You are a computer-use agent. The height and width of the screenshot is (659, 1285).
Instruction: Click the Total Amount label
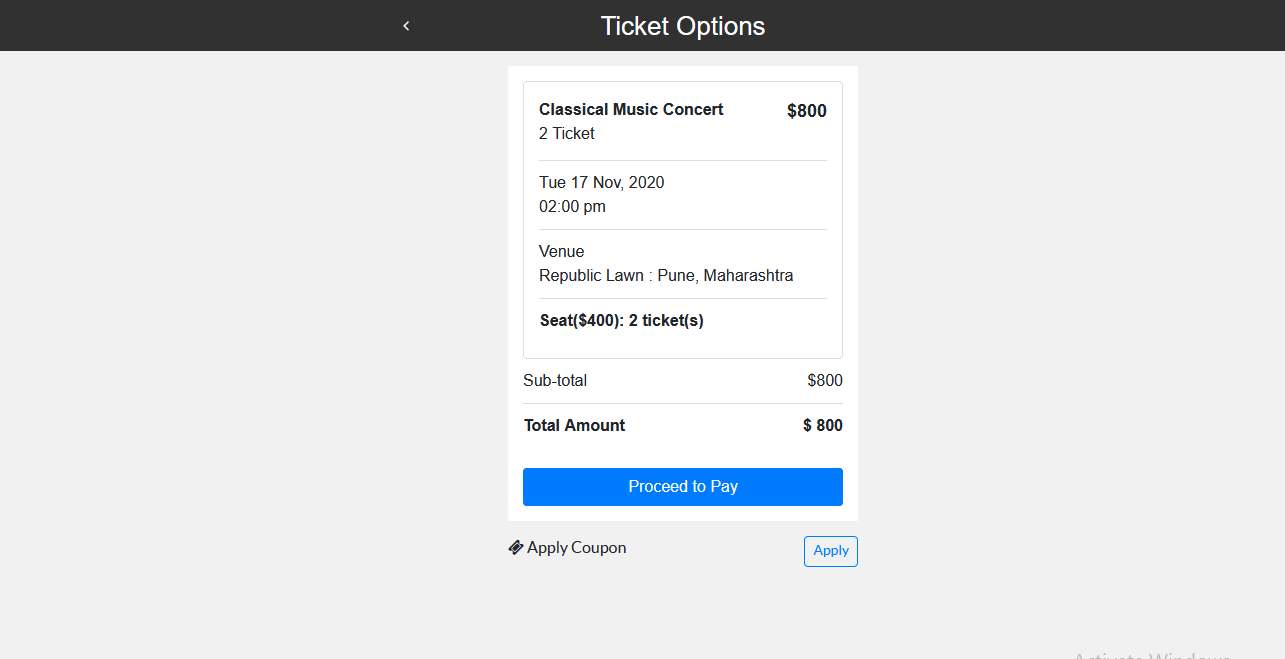click(x=575, y=426)
